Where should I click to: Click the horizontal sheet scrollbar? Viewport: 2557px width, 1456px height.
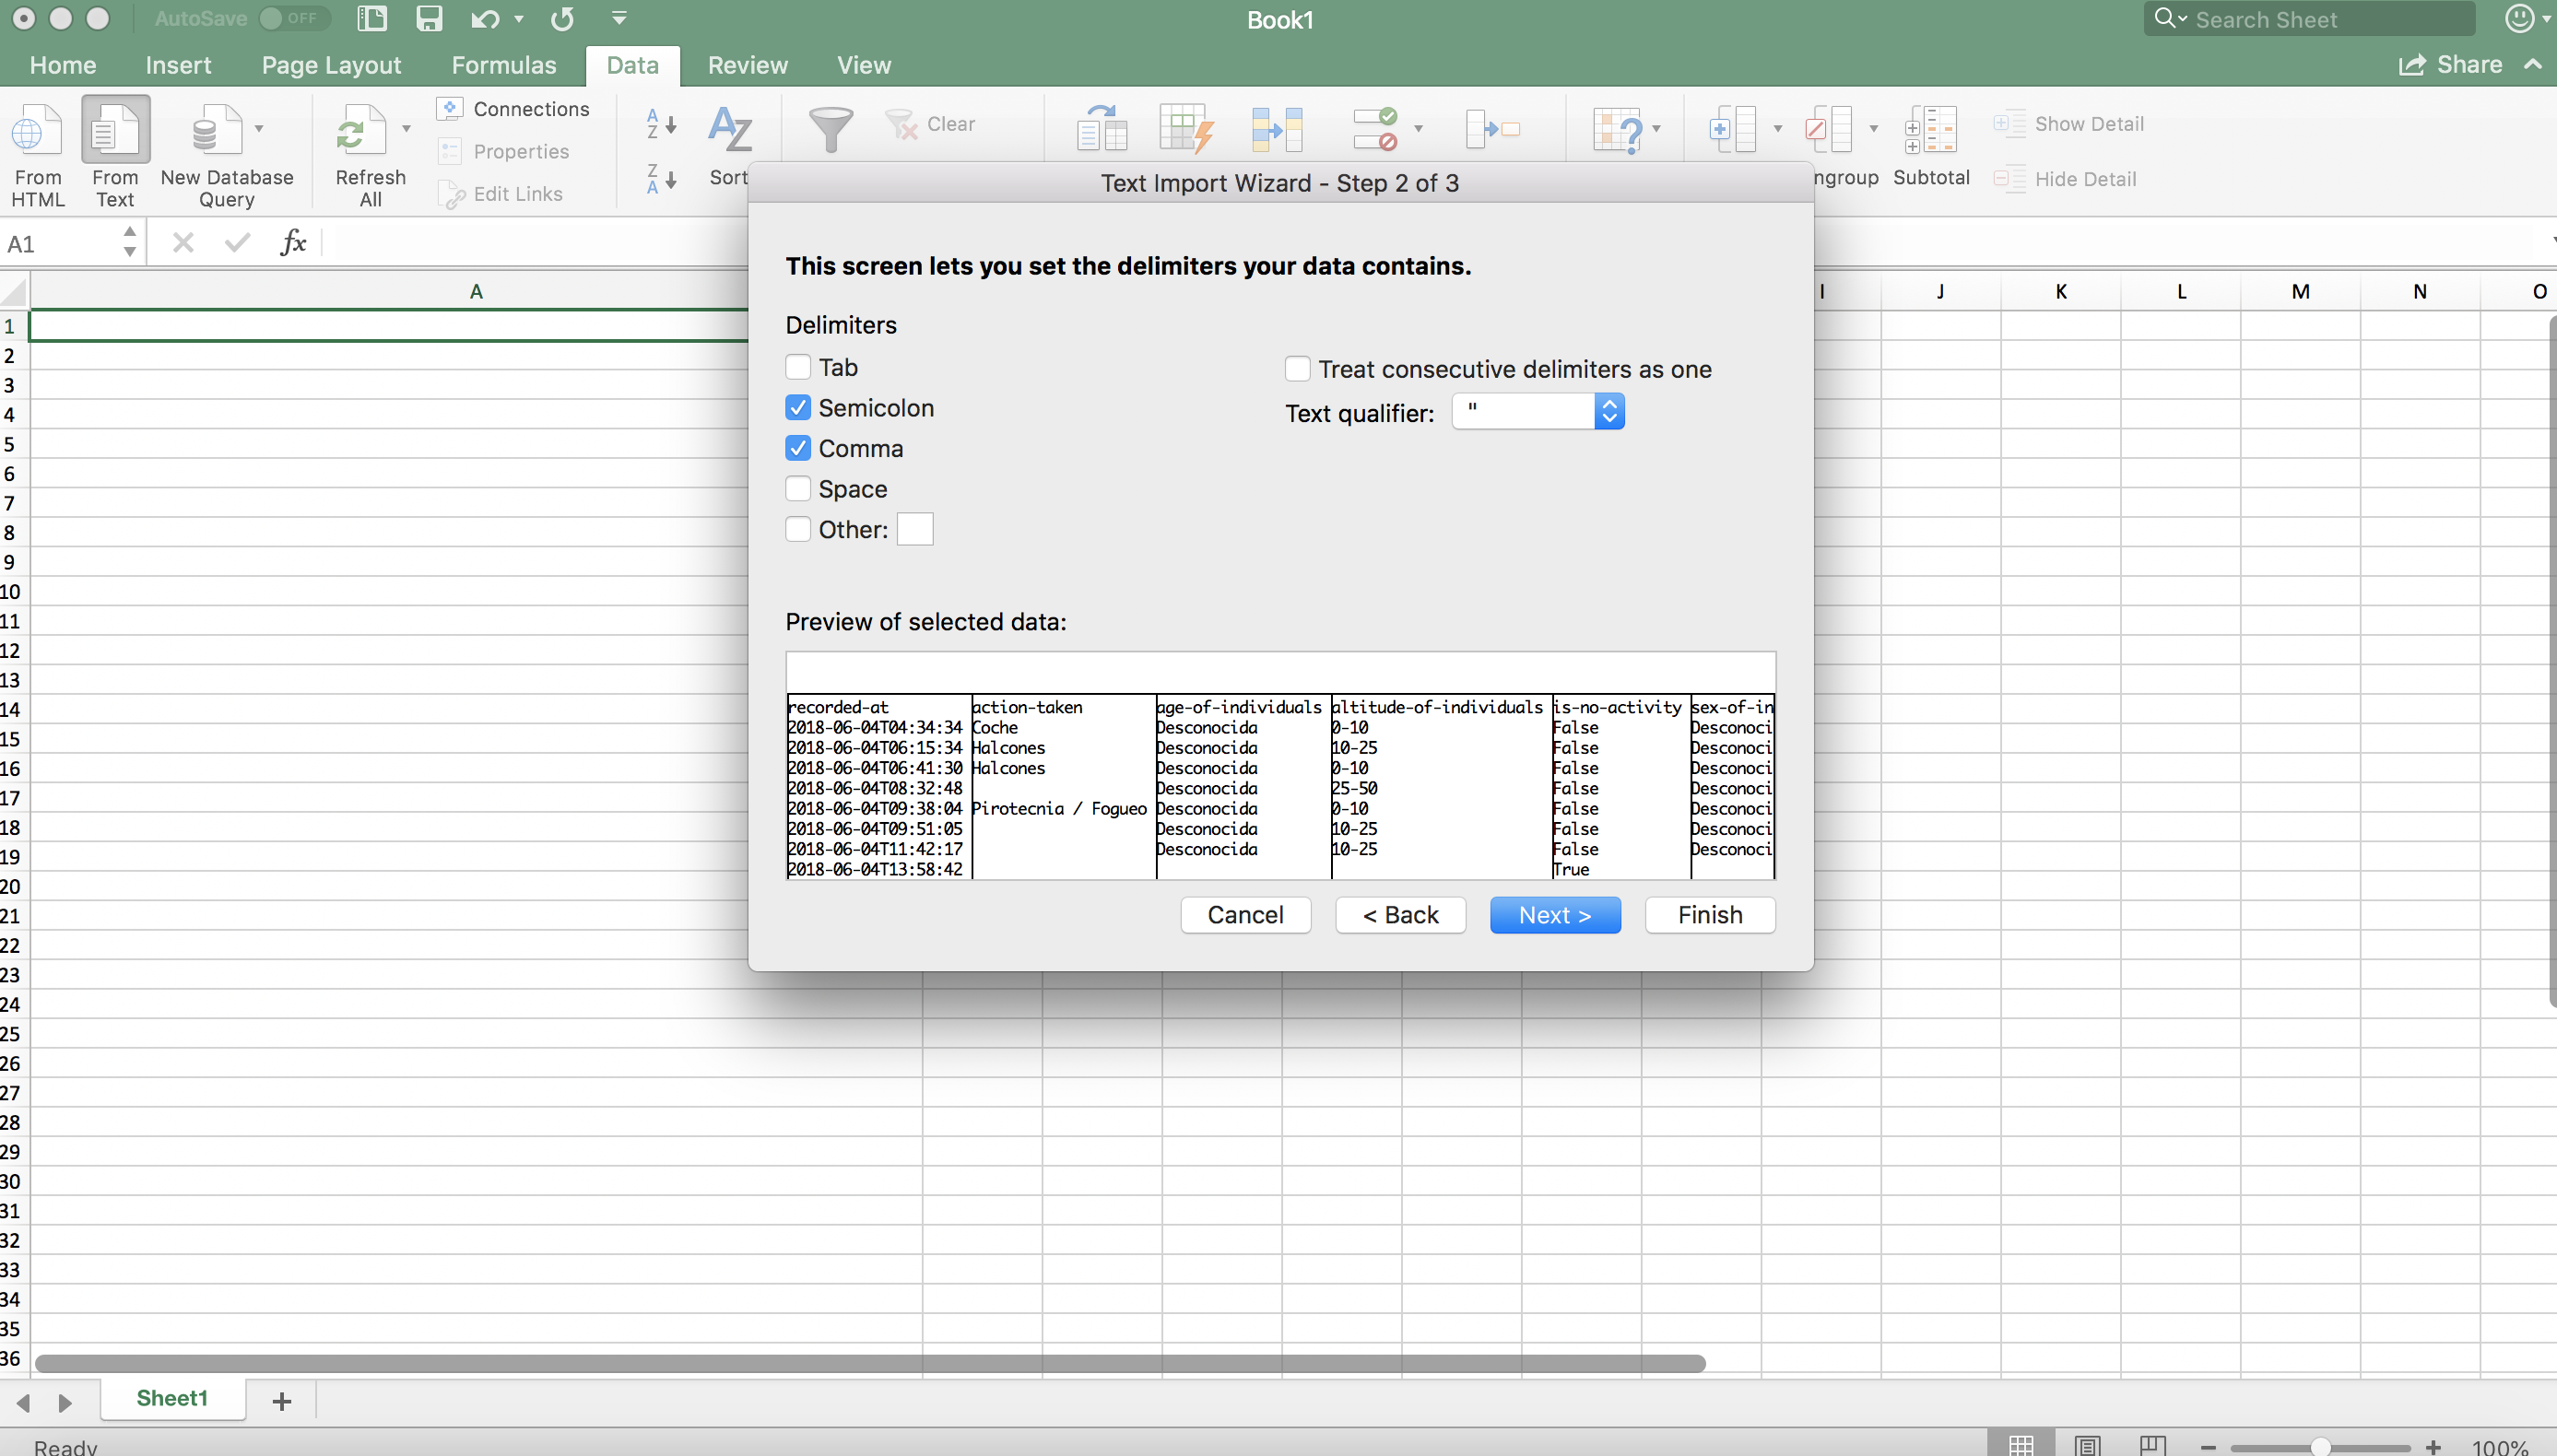pos(870,1364)
